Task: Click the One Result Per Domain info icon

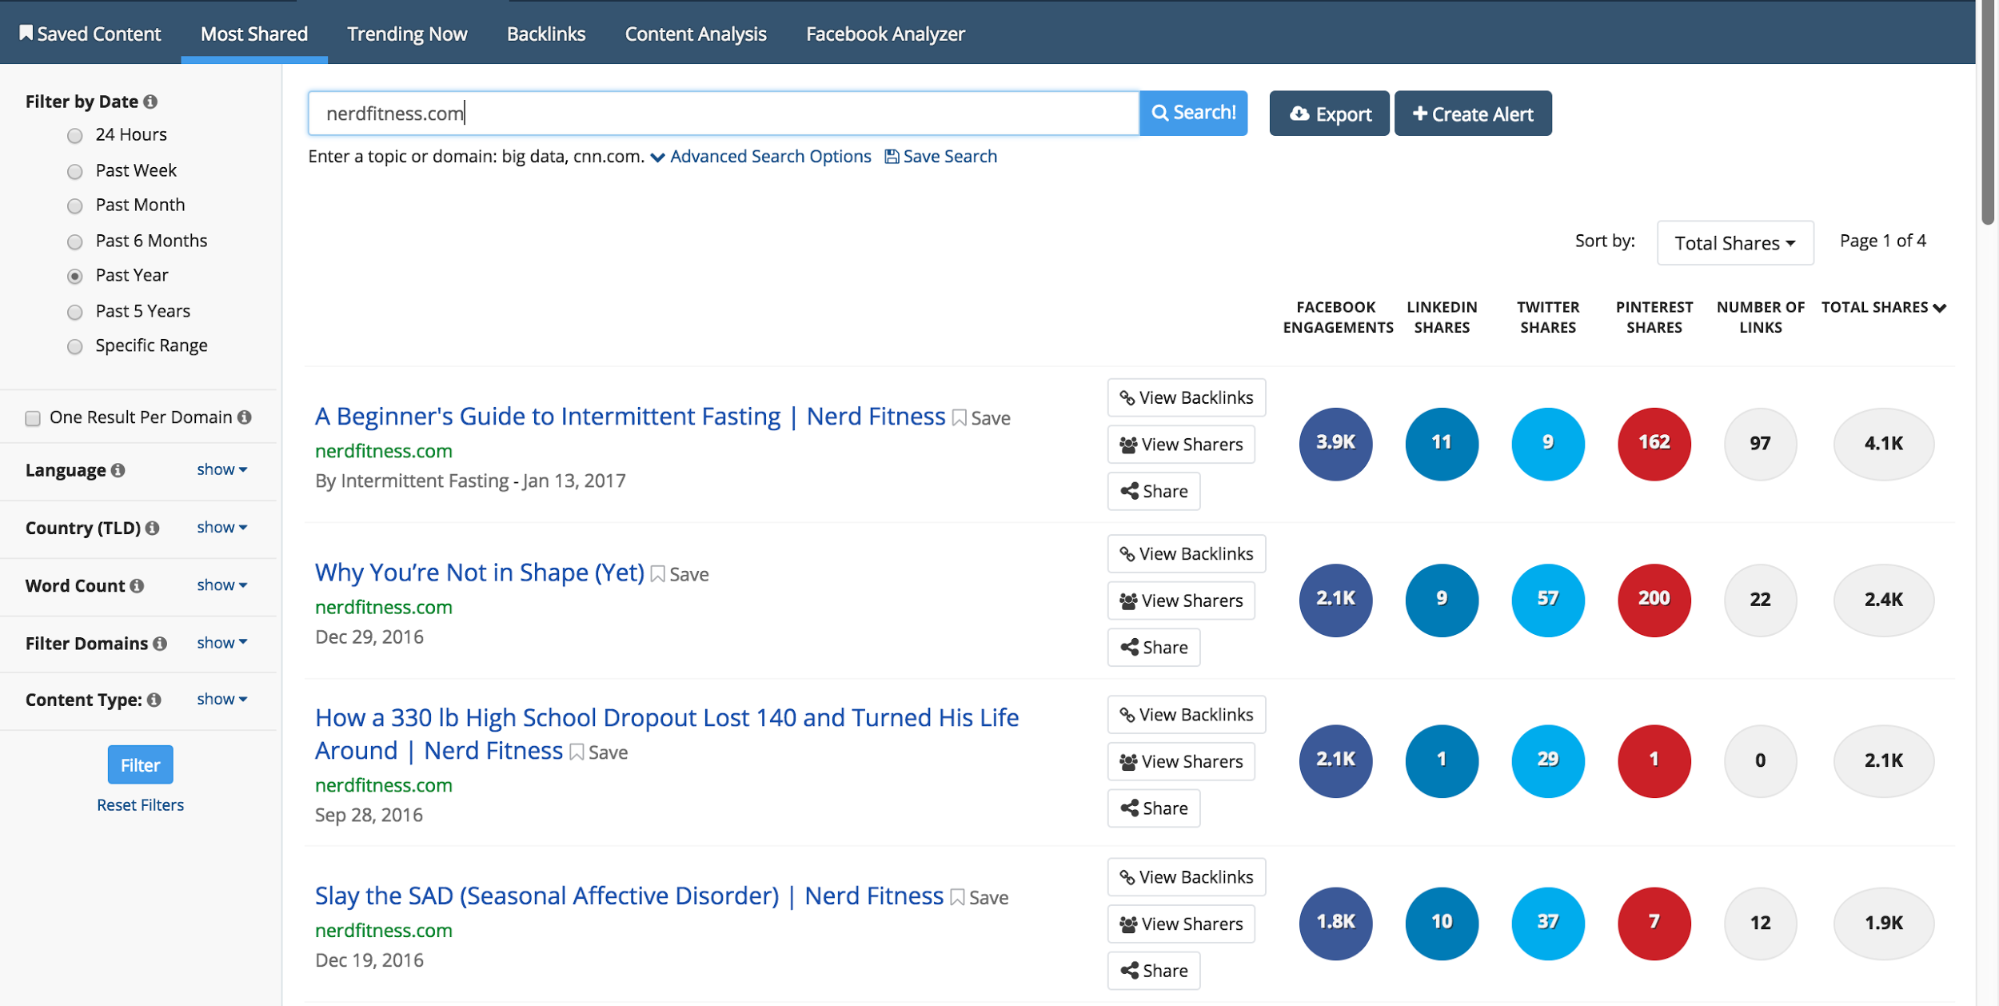Action: [244, 417]
